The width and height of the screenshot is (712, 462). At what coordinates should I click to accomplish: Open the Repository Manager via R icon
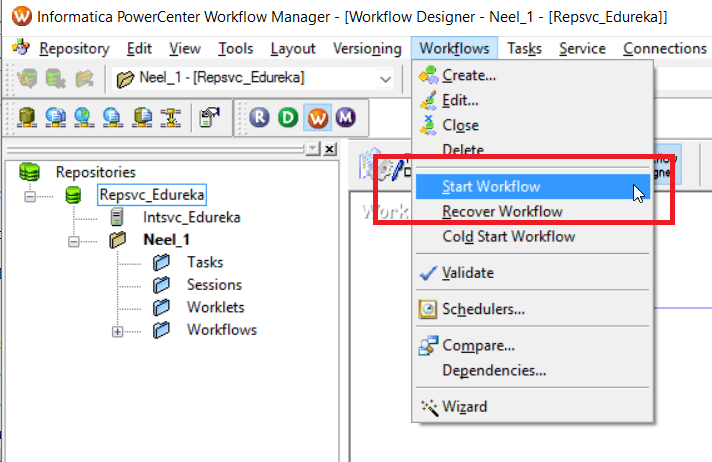point(259,118)
